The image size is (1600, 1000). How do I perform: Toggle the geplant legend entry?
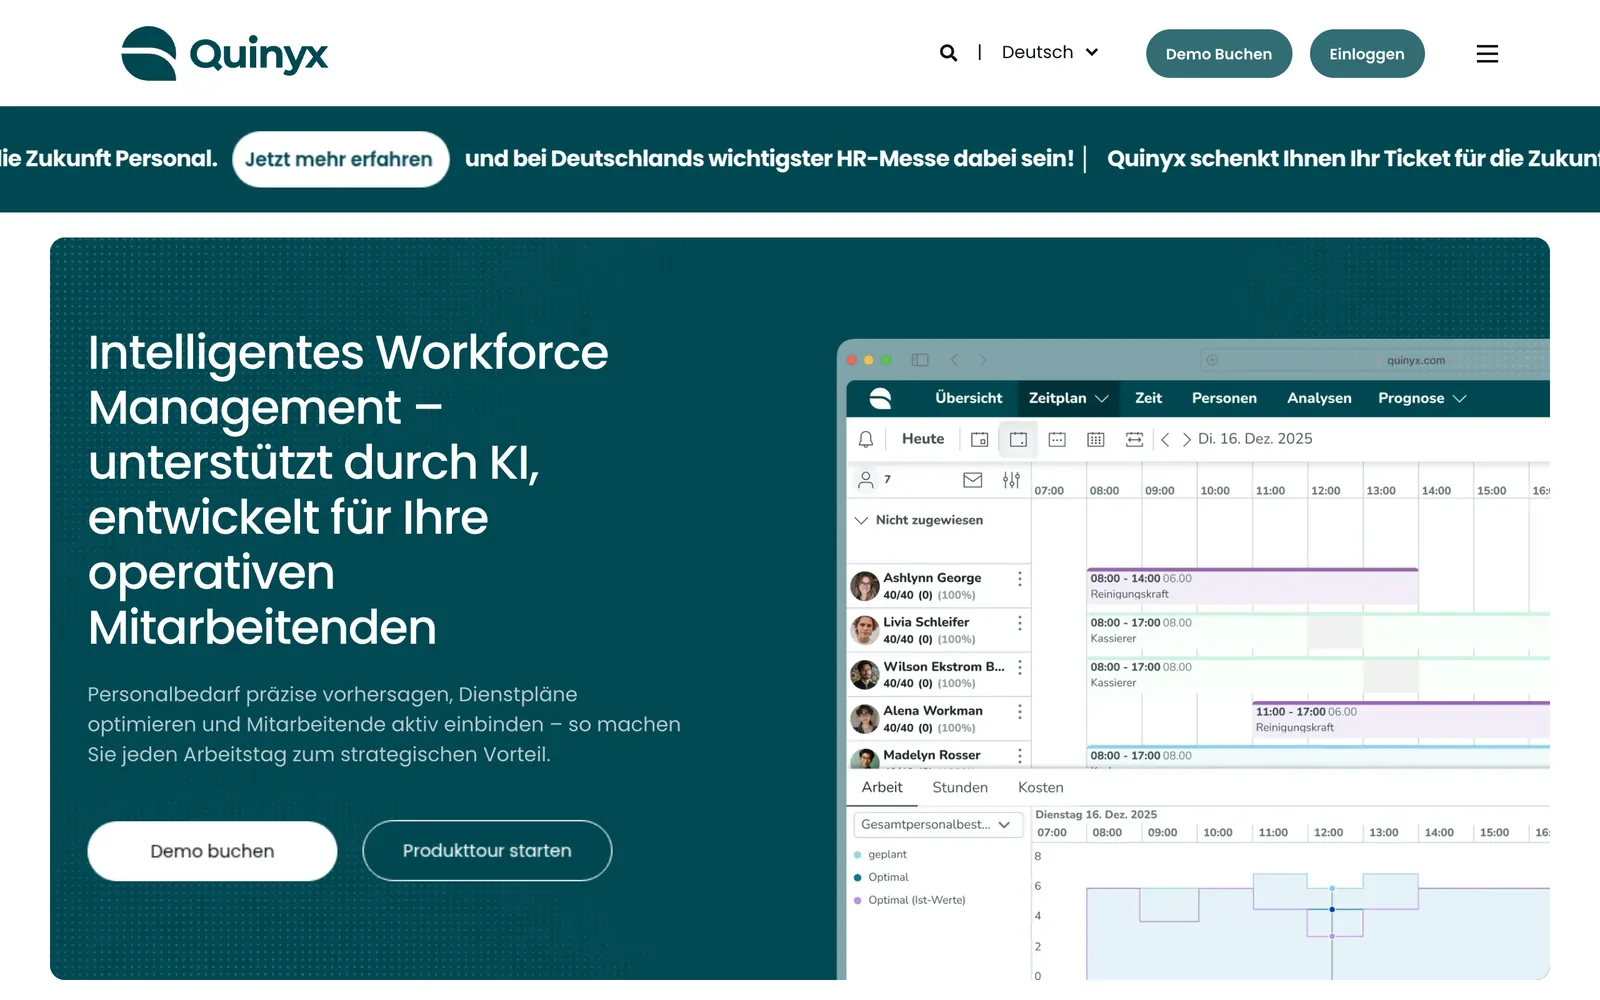[x=880, y=855]
